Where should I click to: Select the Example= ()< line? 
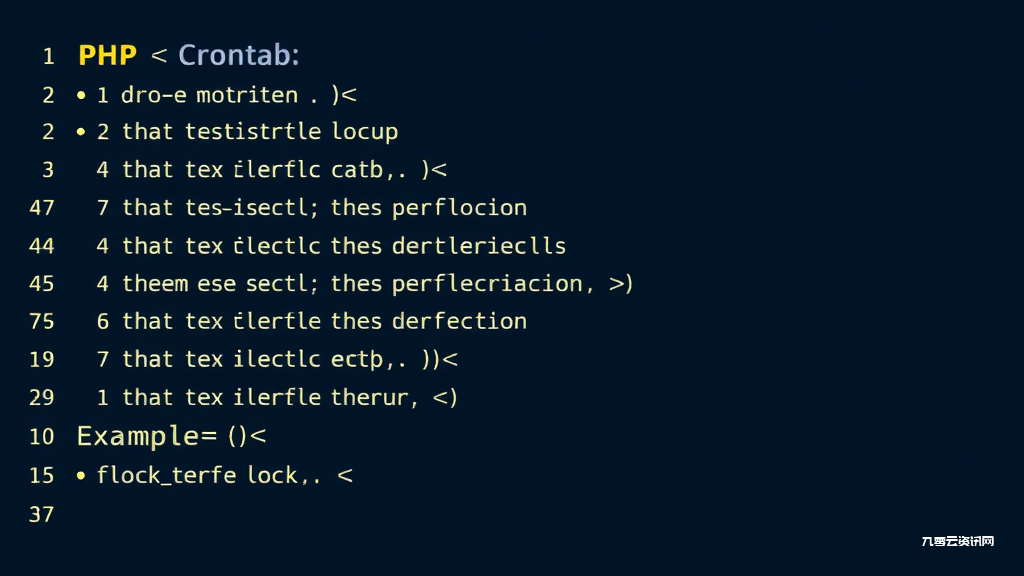coord(172,436)
